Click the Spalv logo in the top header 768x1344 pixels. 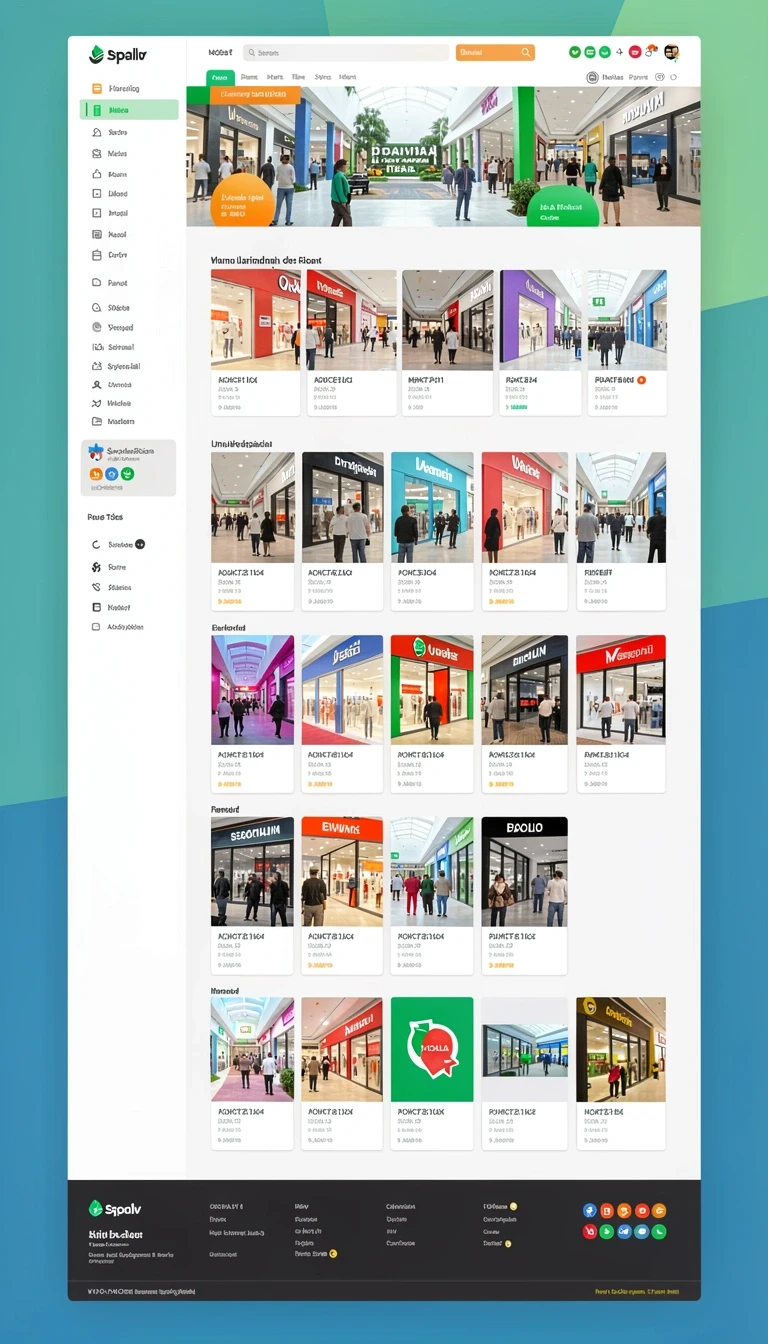tap(117, 54)
